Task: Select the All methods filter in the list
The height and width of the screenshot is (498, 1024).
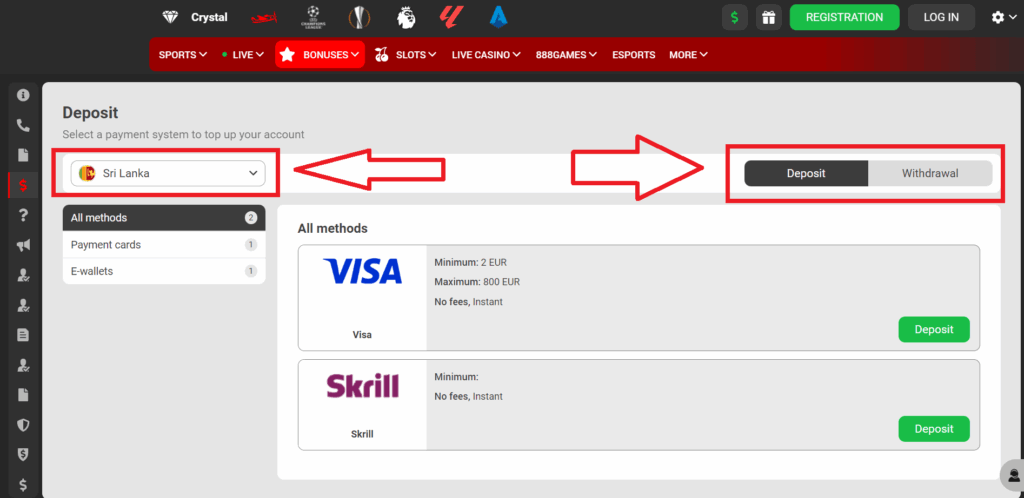Action: coord(164,218)
